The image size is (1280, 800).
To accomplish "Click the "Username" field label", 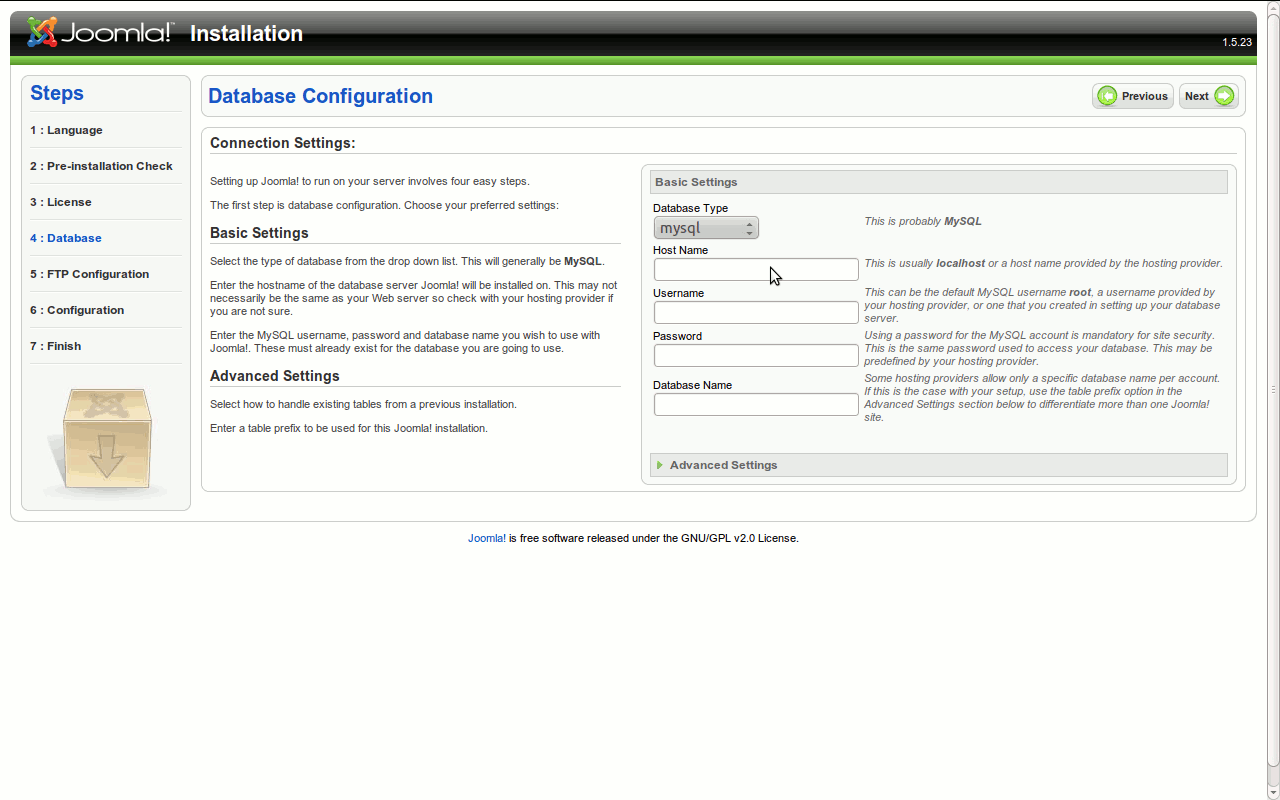I will click(679, 293).
